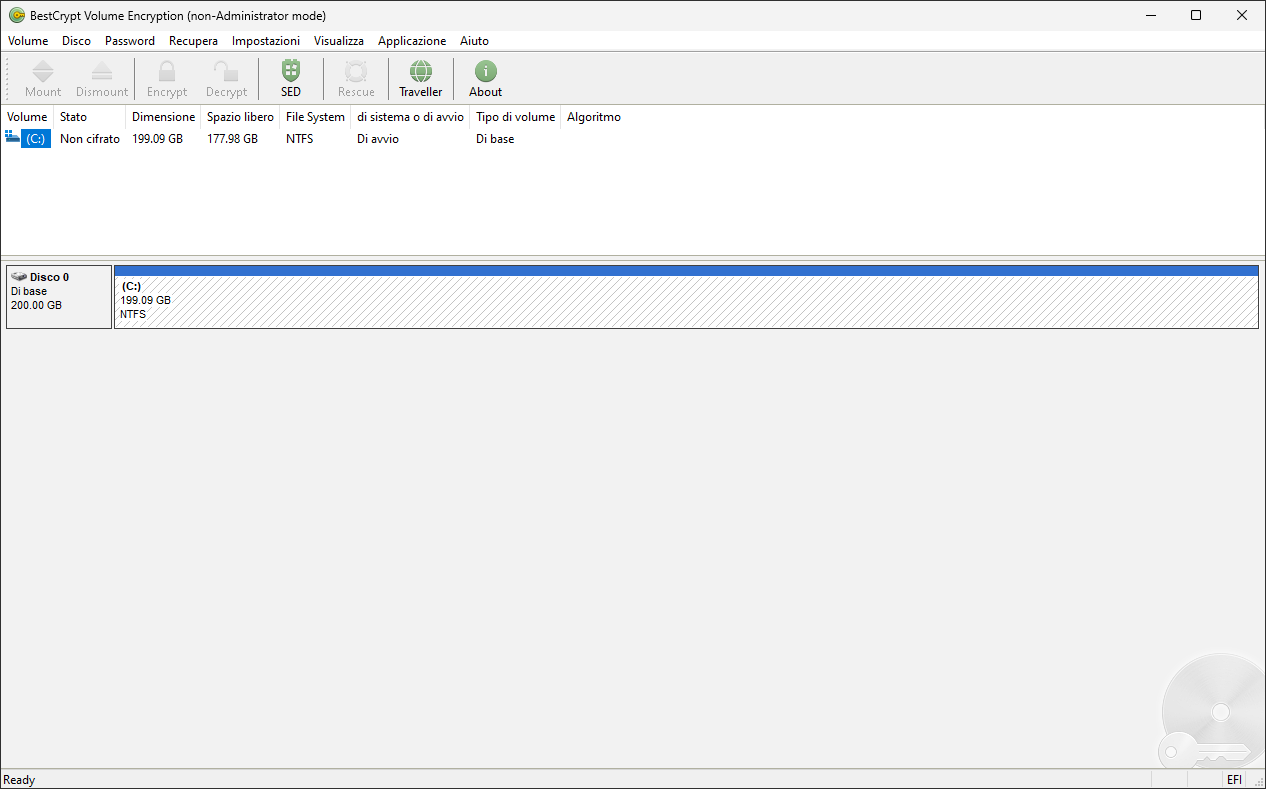
Task: Open the Volume menu
Action: click(x=28, y=41)
